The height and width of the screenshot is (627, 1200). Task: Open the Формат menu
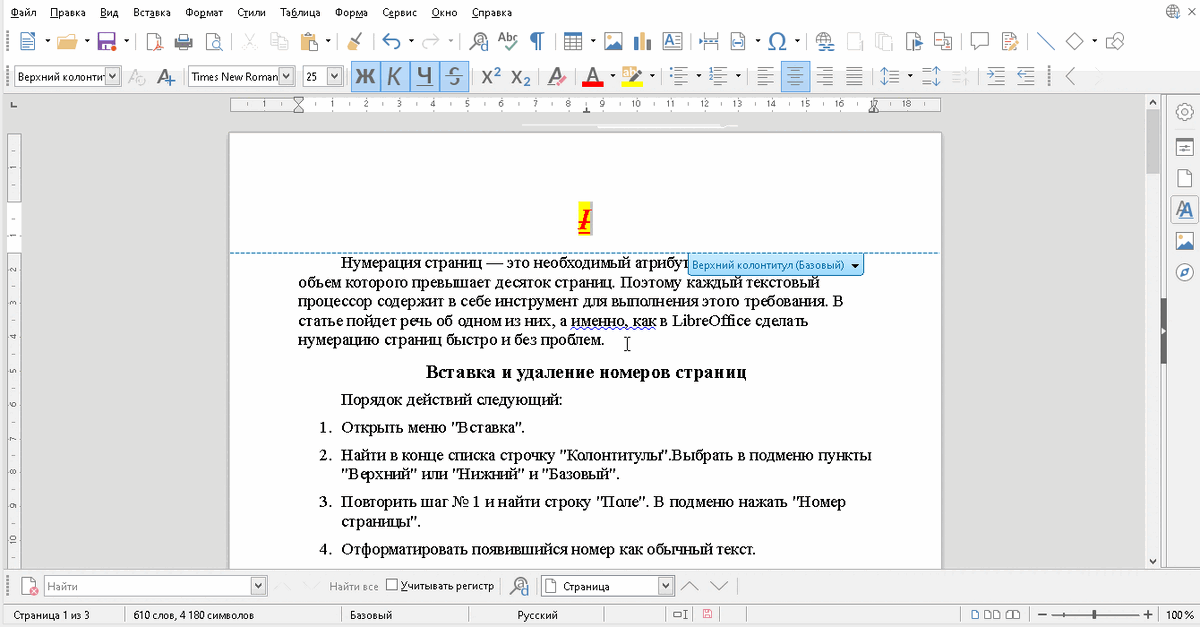[x=204, y=13]
